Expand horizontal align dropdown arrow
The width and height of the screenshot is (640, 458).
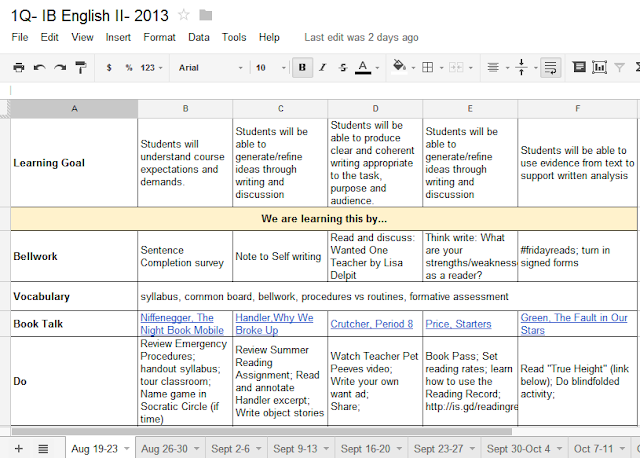[507, 68]
